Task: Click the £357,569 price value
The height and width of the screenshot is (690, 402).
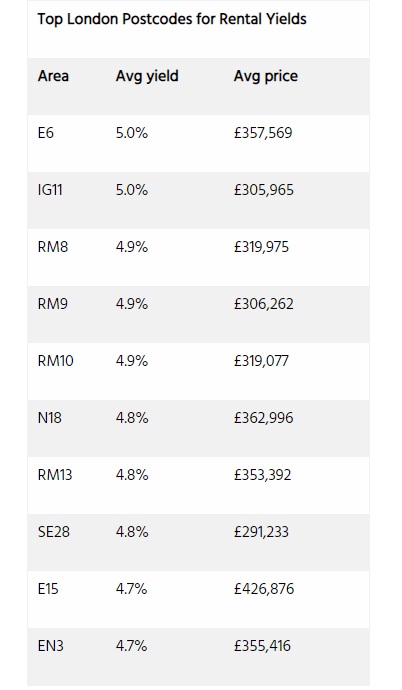Action: (263, 133)
